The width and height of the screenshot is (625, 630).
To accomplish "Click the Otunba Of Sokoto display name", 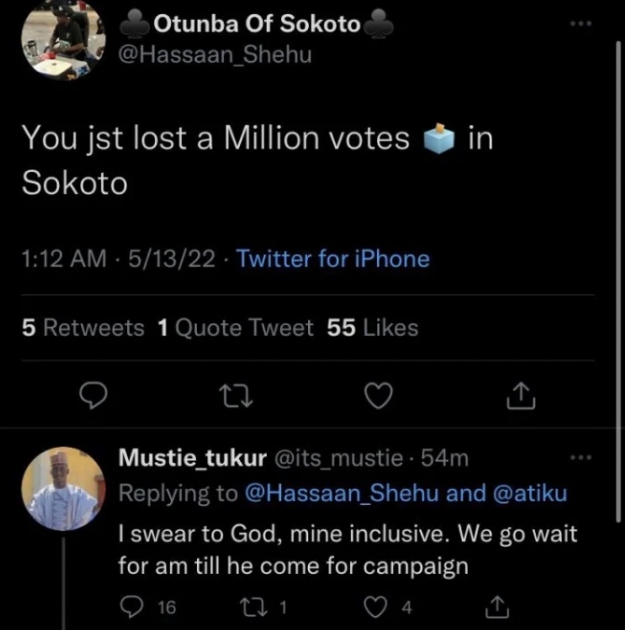I will [257, 23].
